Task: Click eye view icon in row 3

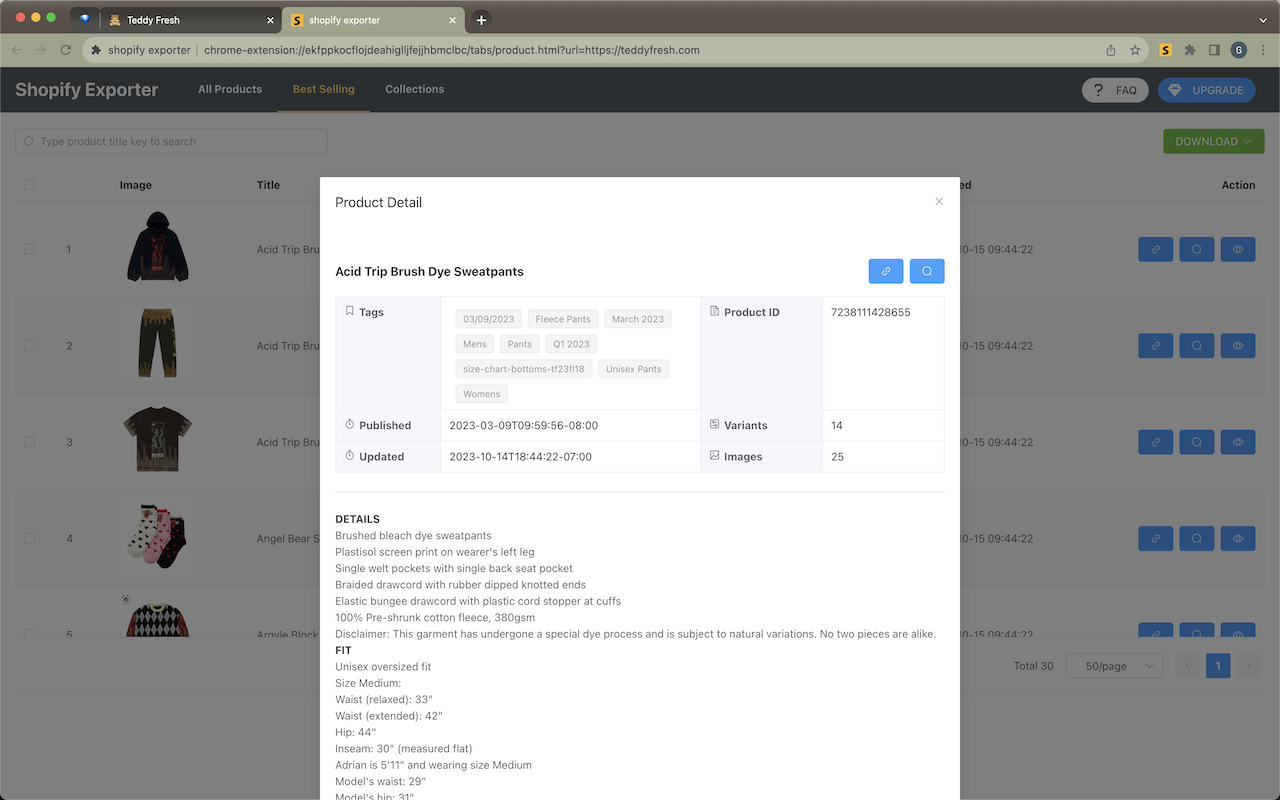Action: tap(1238, 442)
